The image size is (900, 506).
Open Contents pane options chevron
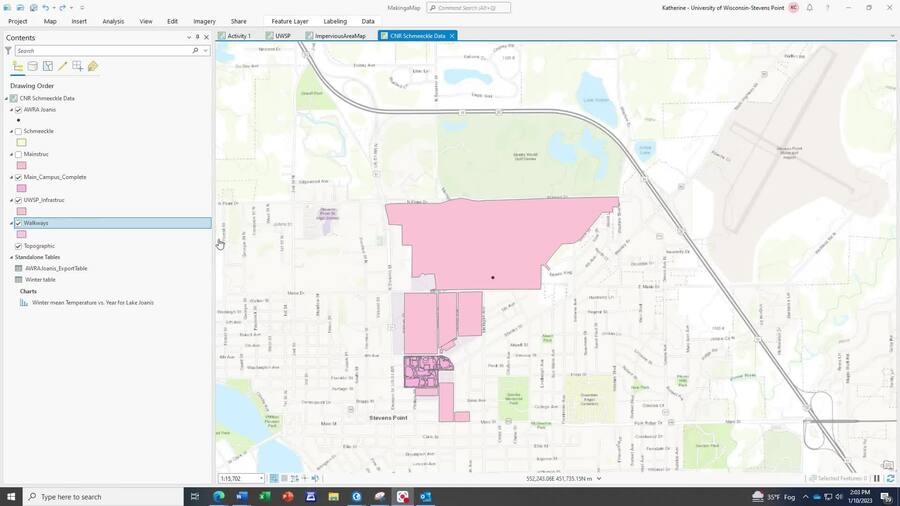click(189, 37)
